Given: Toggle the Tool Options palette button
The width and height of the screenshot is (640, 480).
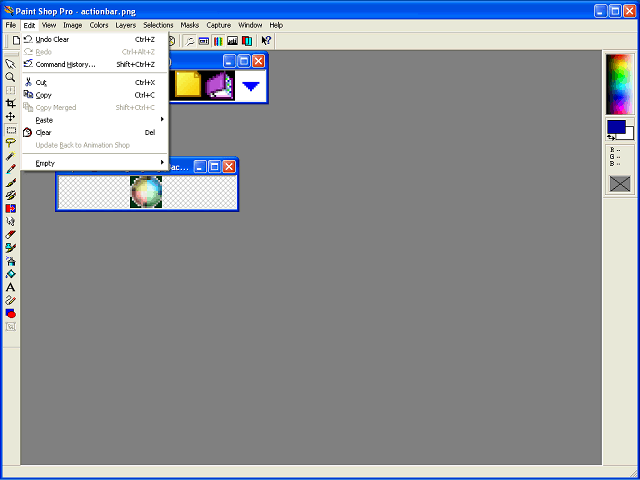Looking at the screenshot, I should tap(189, 41).
